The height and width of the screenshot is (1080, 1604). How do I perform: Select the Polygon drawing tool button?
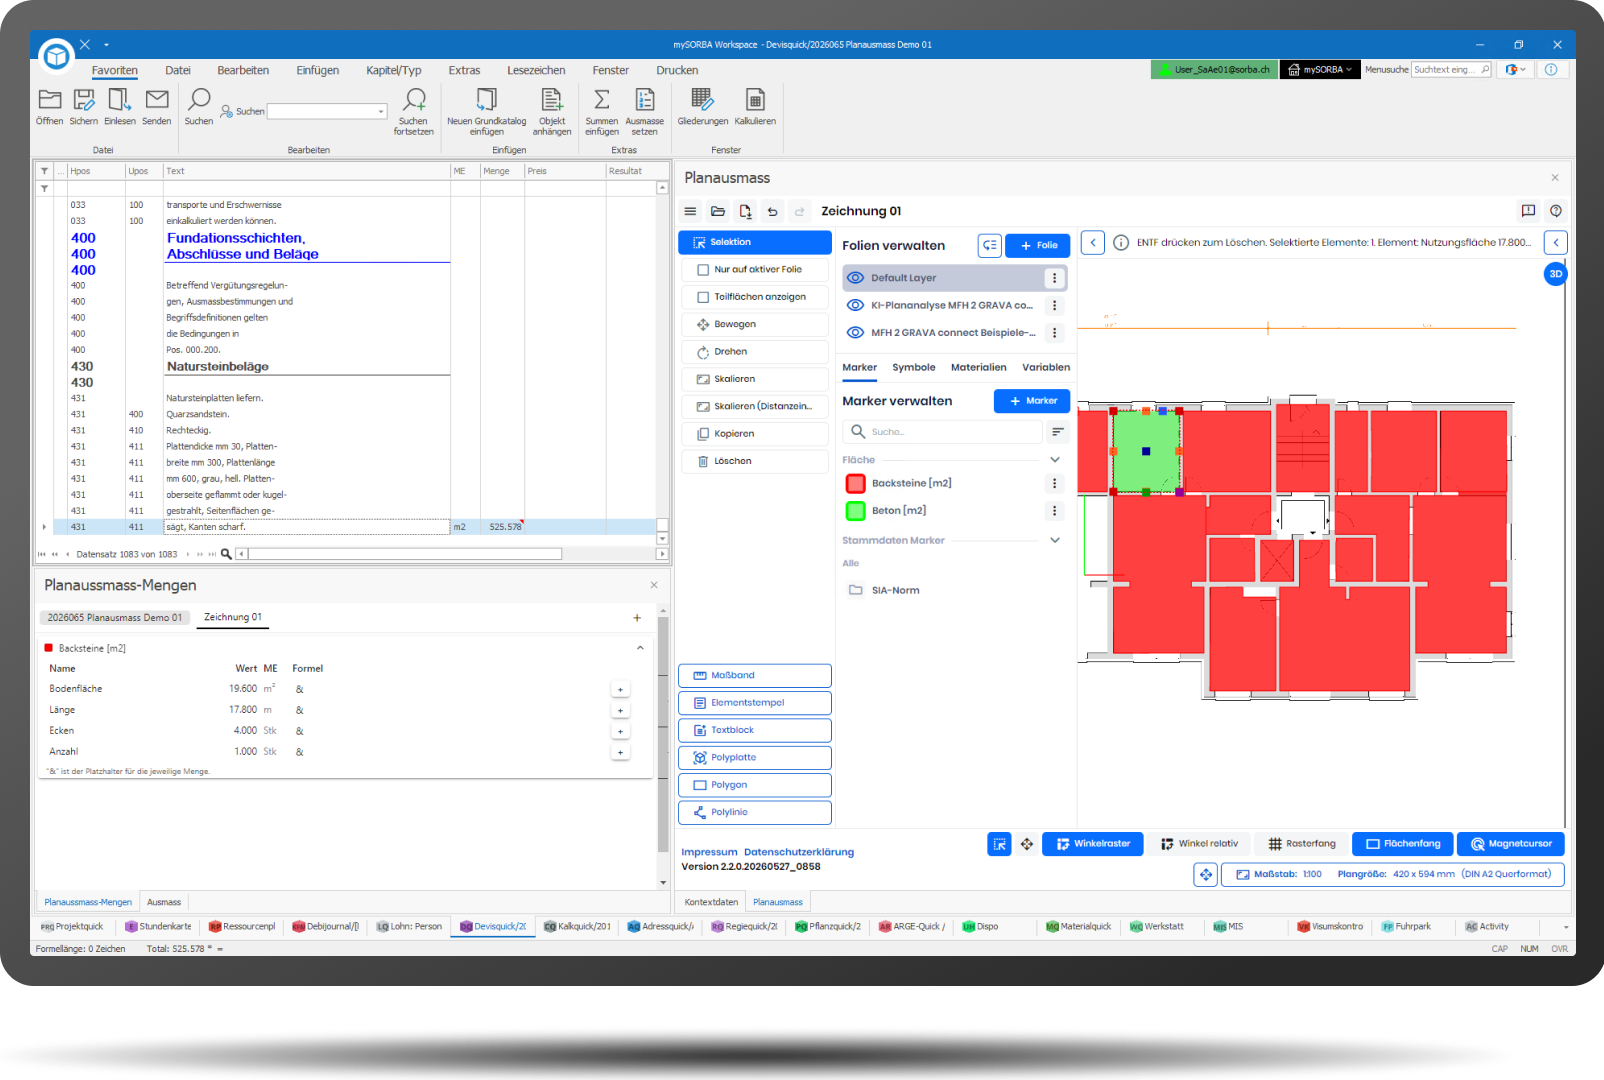[755, 785]
